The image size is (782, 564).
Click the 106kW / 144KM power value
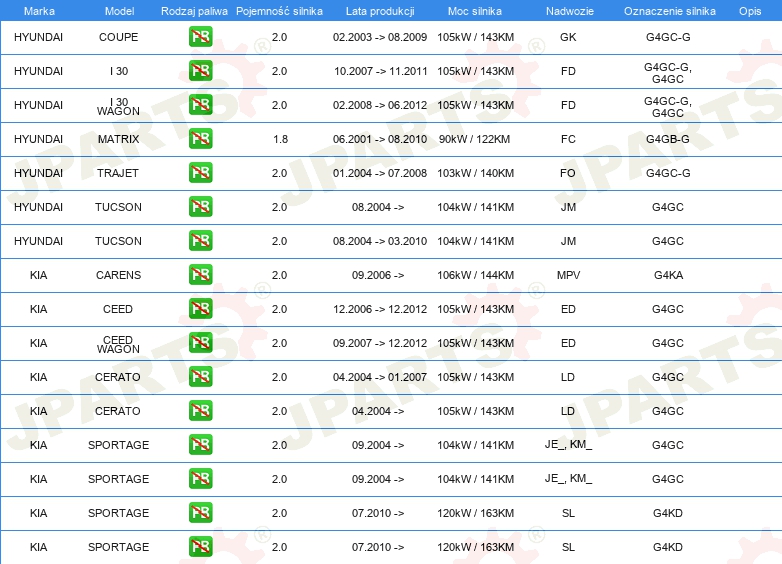tap(475, 275)
